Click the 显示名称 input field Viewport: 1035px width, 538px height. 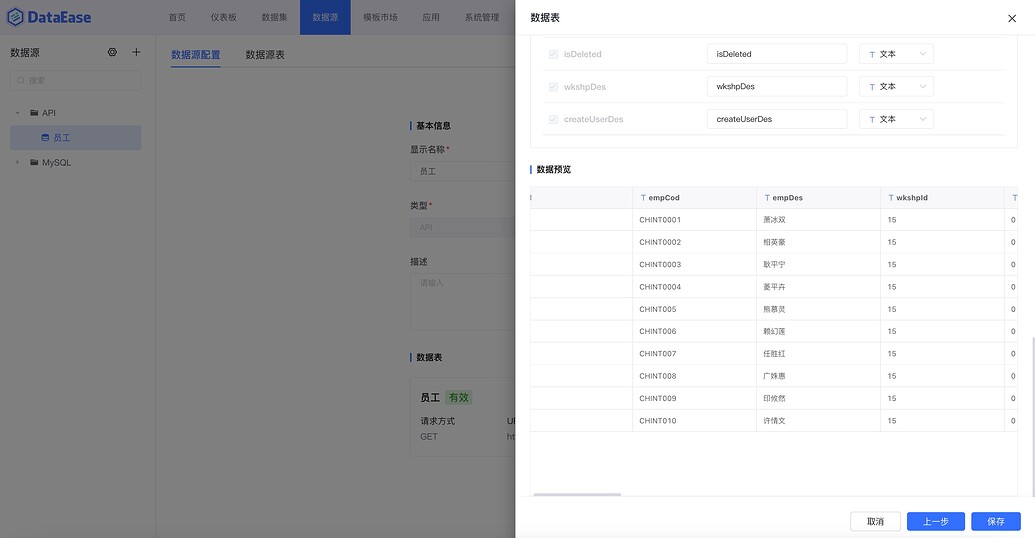coord(463,171)
